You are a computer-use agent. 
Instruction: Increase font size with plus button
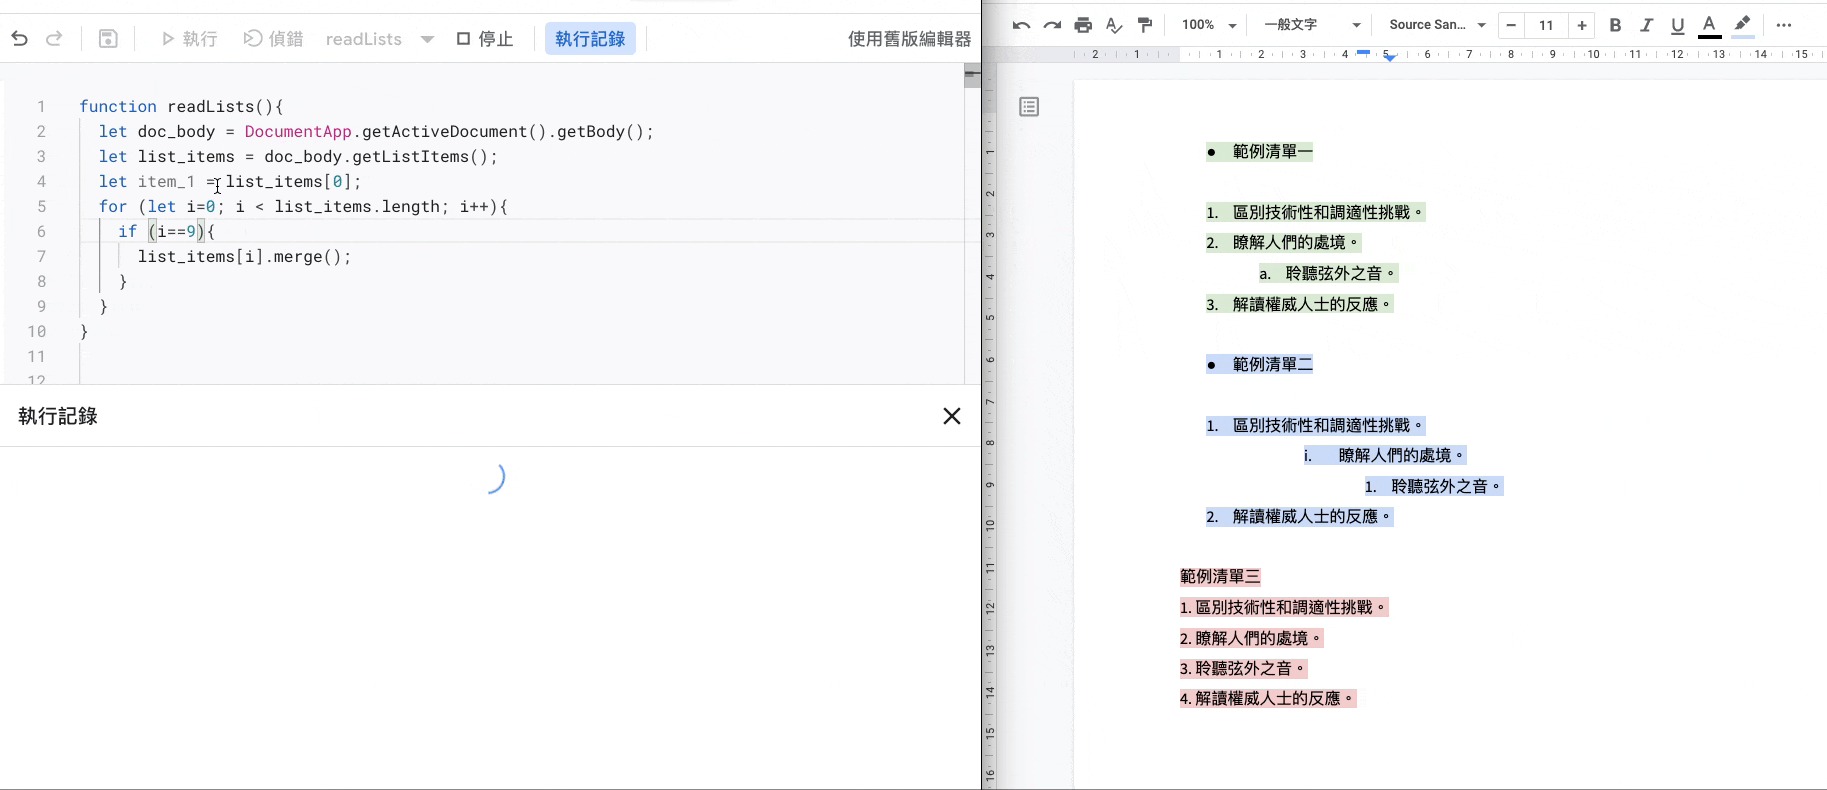click(1582, 25)
